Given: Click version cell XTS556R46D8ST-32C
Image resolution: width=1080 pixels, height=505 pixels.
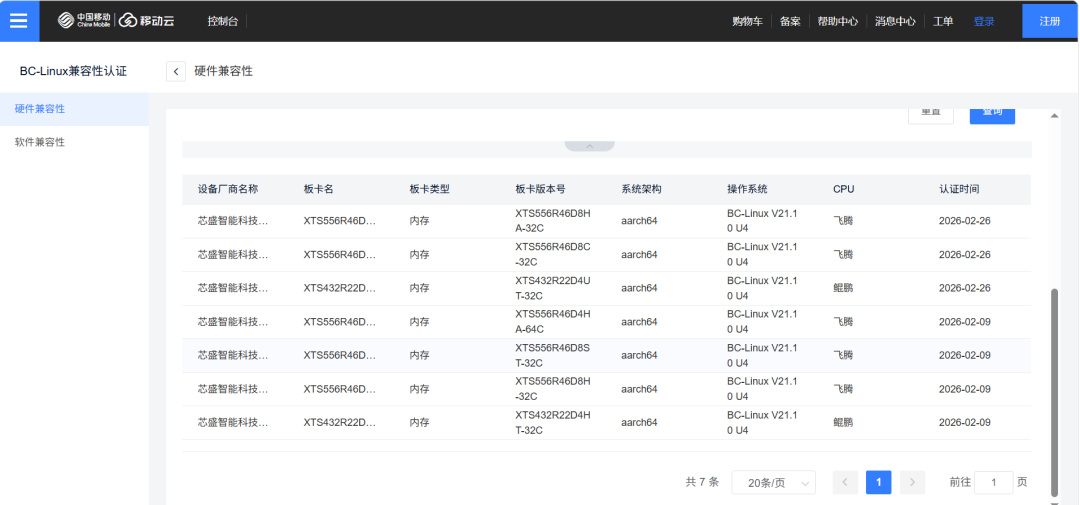Looking at the screenshot, I should point(553,355).
